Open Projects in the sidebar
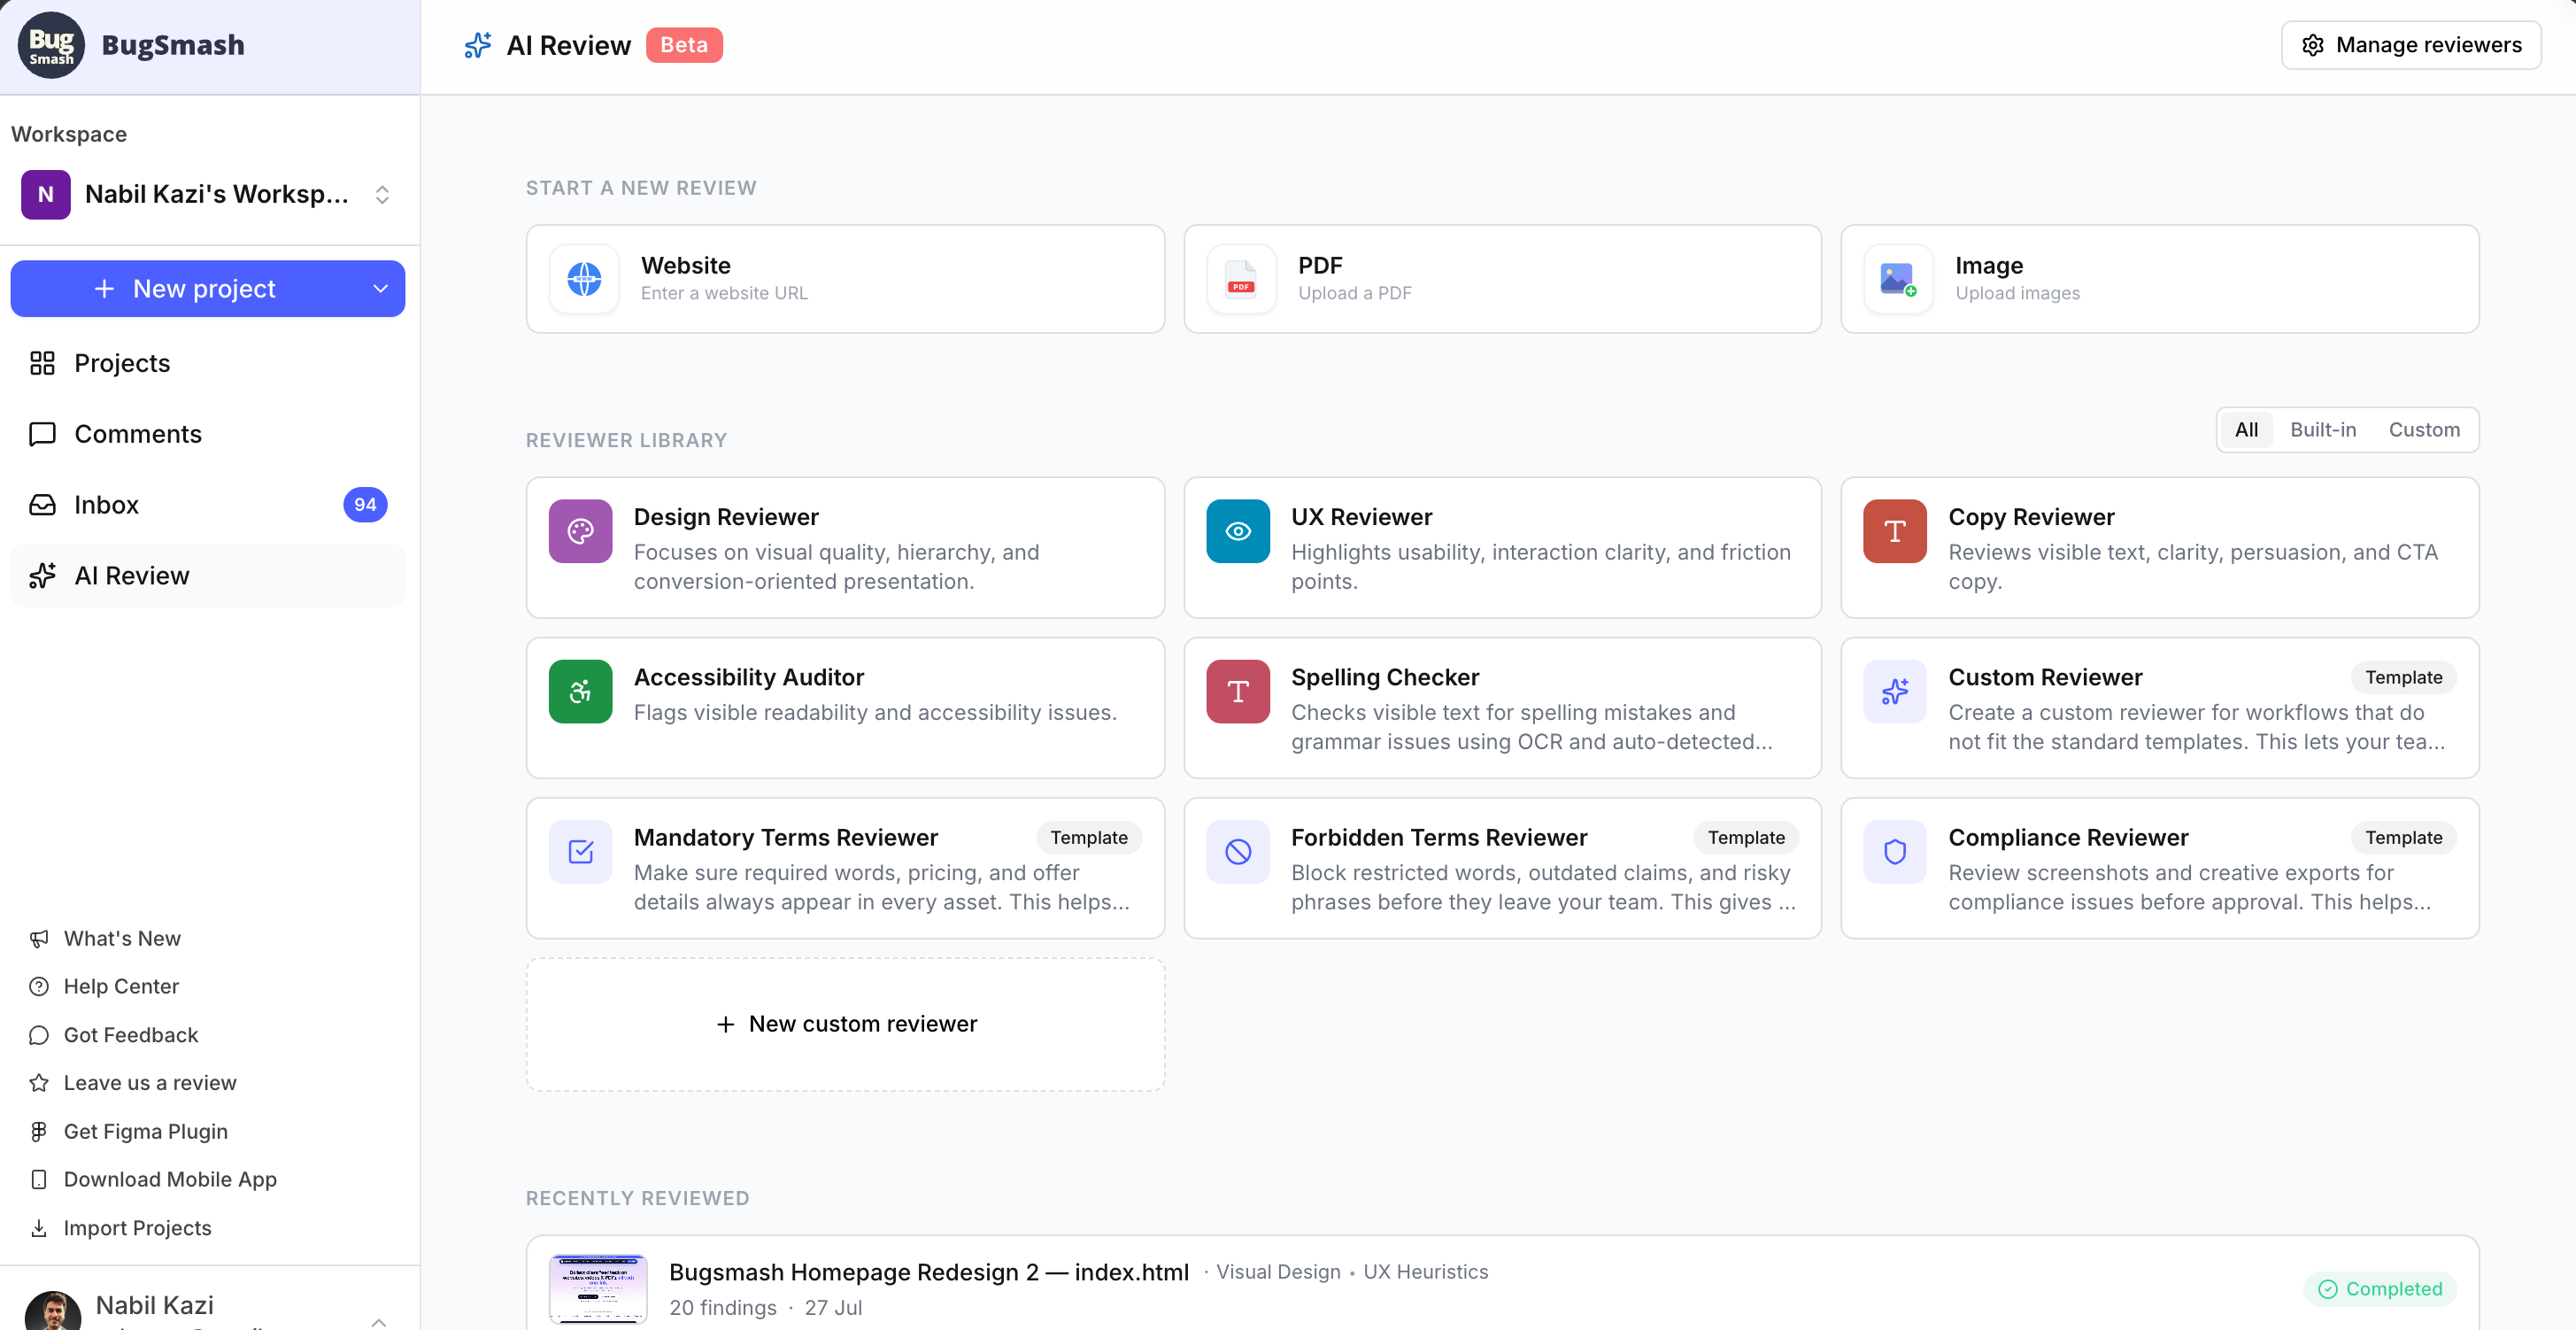Image resolution: width=2576 pixels, height=1330 pixels. (208, 363)
